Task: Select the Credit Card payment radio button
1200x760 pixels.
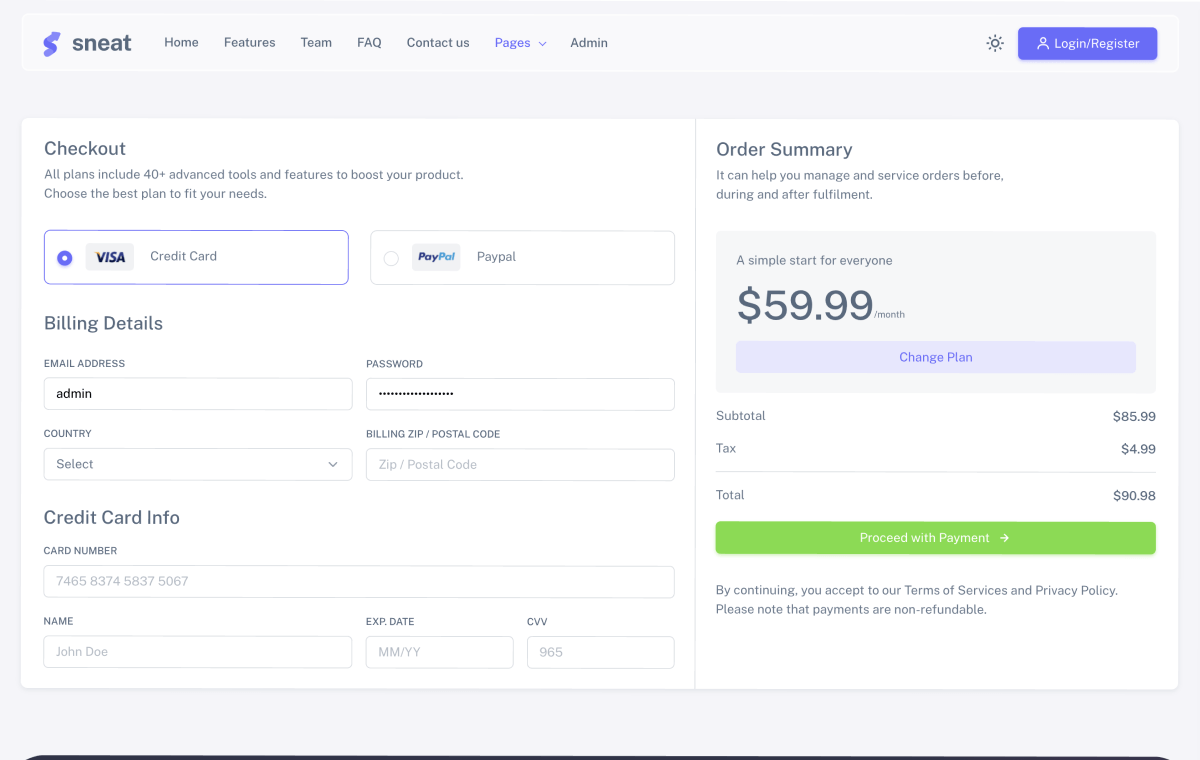Action: coord(64,257)
